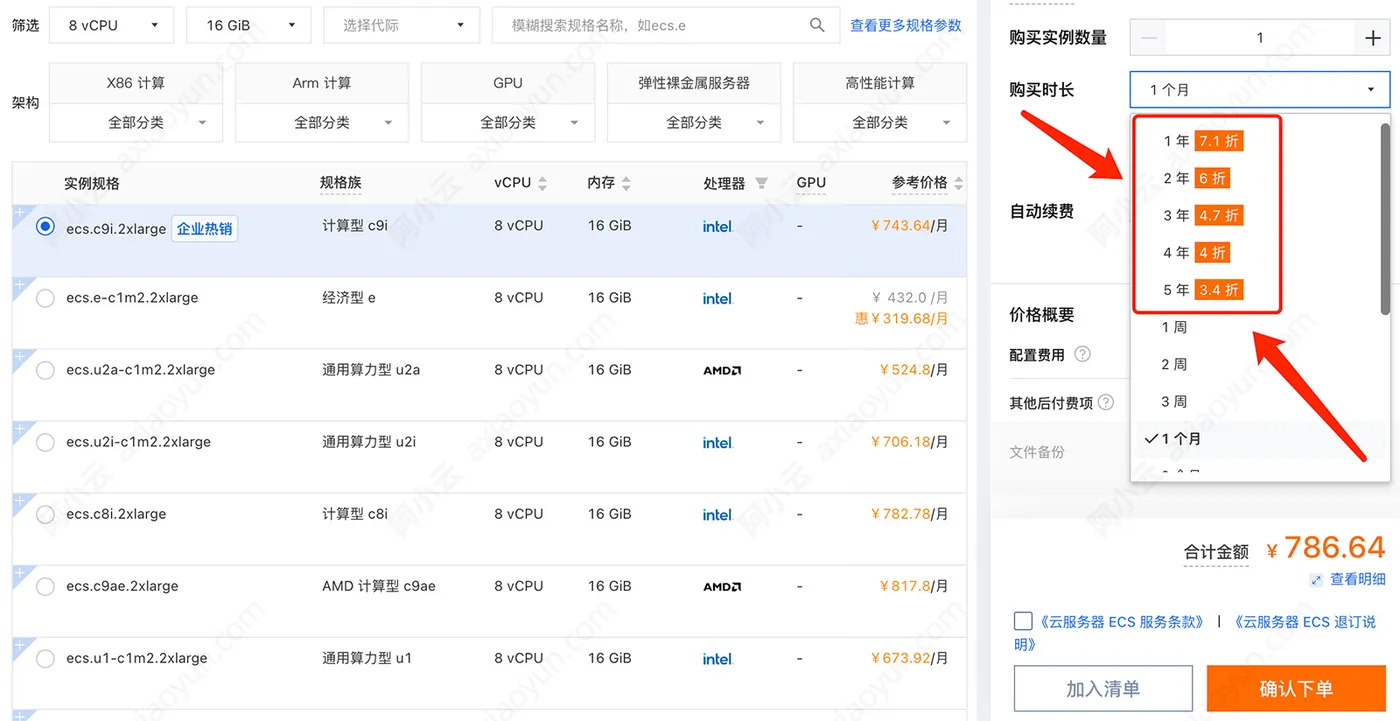The height and width of the screenshot is (721, 1400).
Task: Choose the 2 年 6 折 duration option
Action: click(1197, 178)
